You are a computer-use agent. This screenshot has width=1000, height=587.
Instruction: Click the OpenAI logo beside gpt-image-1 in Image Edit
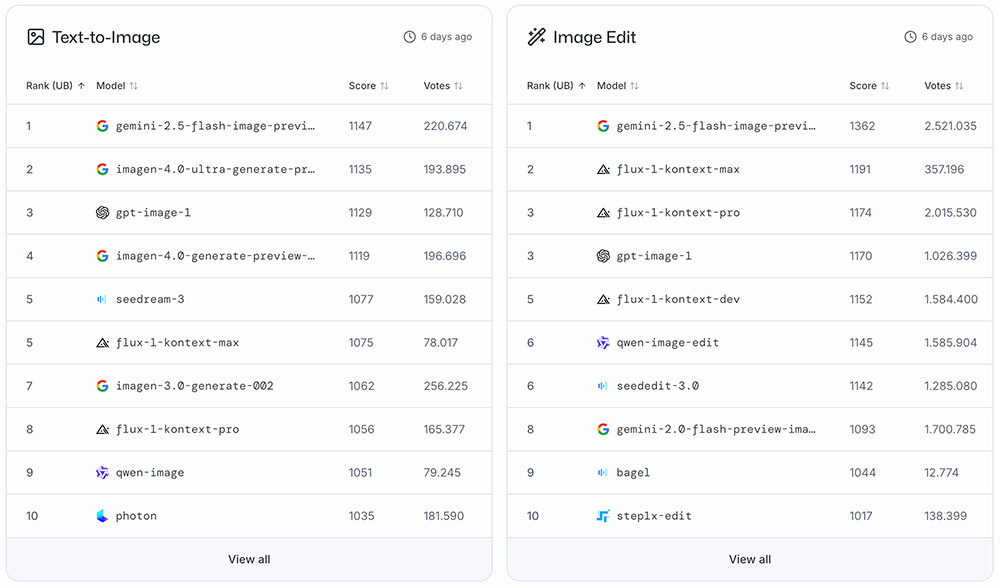coord(603,256)
